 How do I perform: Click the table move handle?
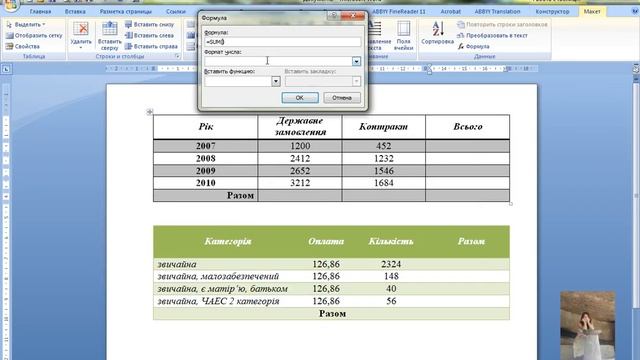pos(150,111)
